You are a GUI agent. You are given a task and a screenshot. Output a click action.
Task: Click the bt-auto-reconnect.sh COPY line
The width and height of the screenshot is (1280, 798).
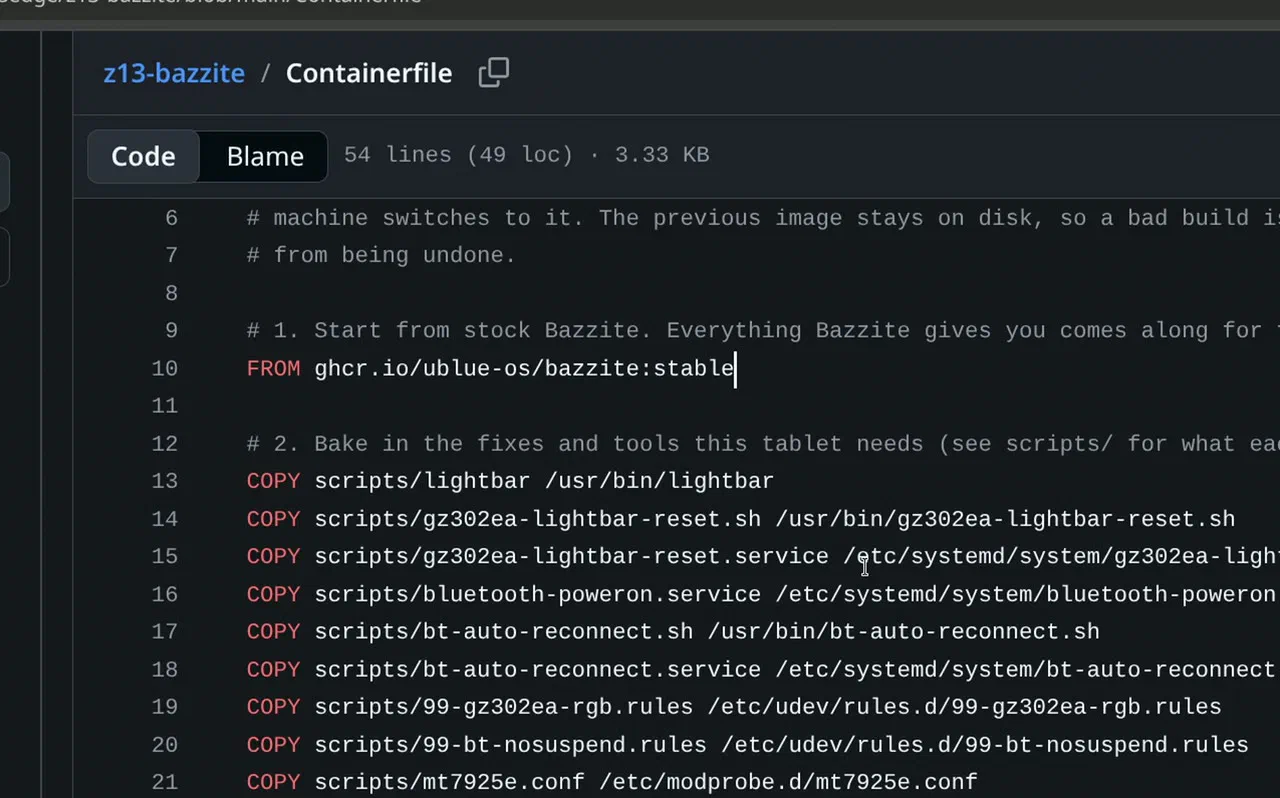click(x=673, y=632)
